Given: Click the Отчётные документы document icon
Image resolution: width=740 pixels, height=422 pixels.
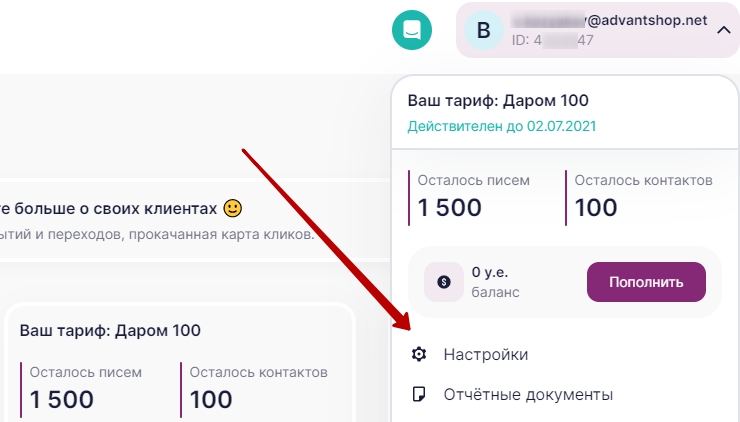Looking at the screenshot, I should (420, 394).
